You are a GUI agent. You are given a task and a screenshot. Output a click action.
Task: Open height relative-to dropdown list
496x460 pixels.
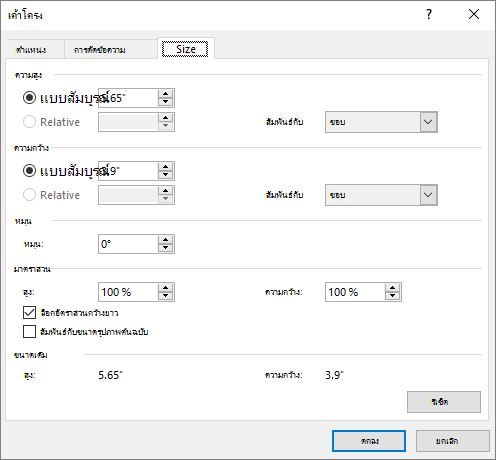[x=381, y=122]
